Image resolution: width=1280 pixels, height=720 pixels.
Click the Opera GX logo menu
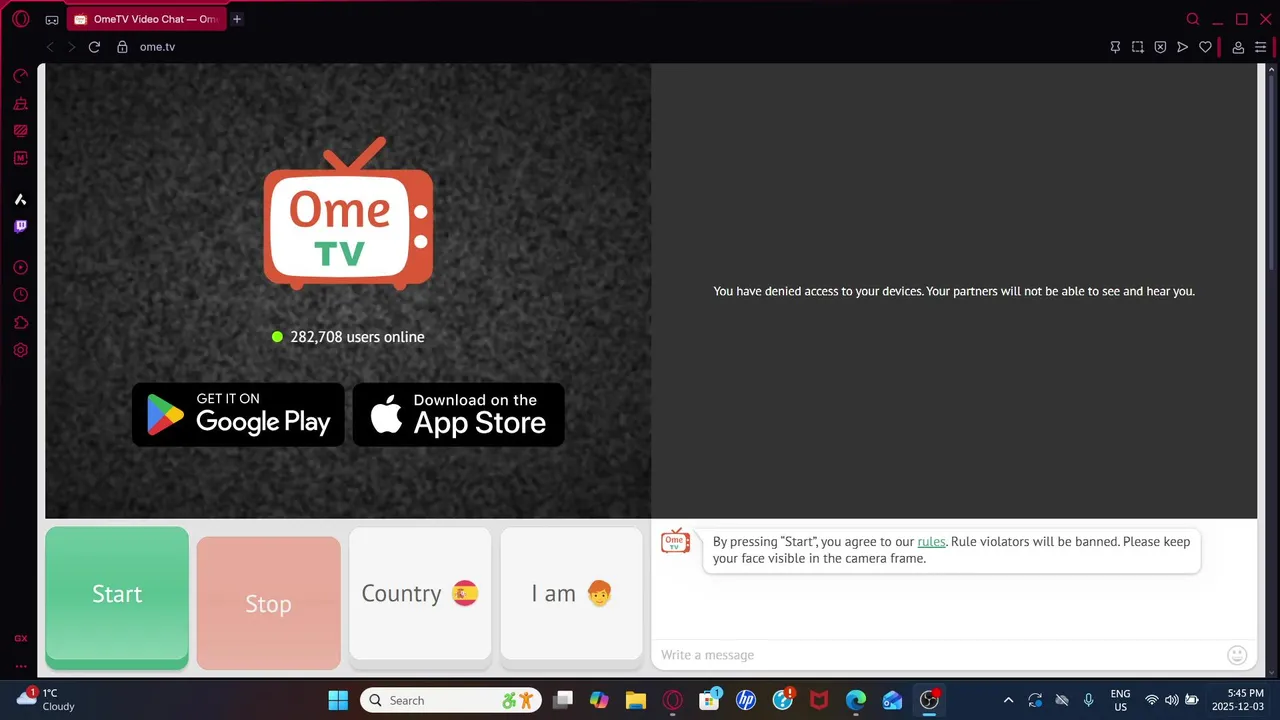point(20,19)
